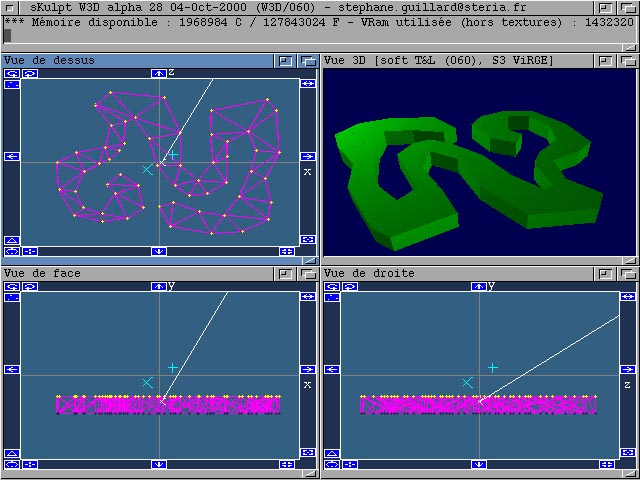This screenshot has width=640, height=480.
Task: Click the frame-fit icon in Vue de dessus
Action: click(308, 239)
